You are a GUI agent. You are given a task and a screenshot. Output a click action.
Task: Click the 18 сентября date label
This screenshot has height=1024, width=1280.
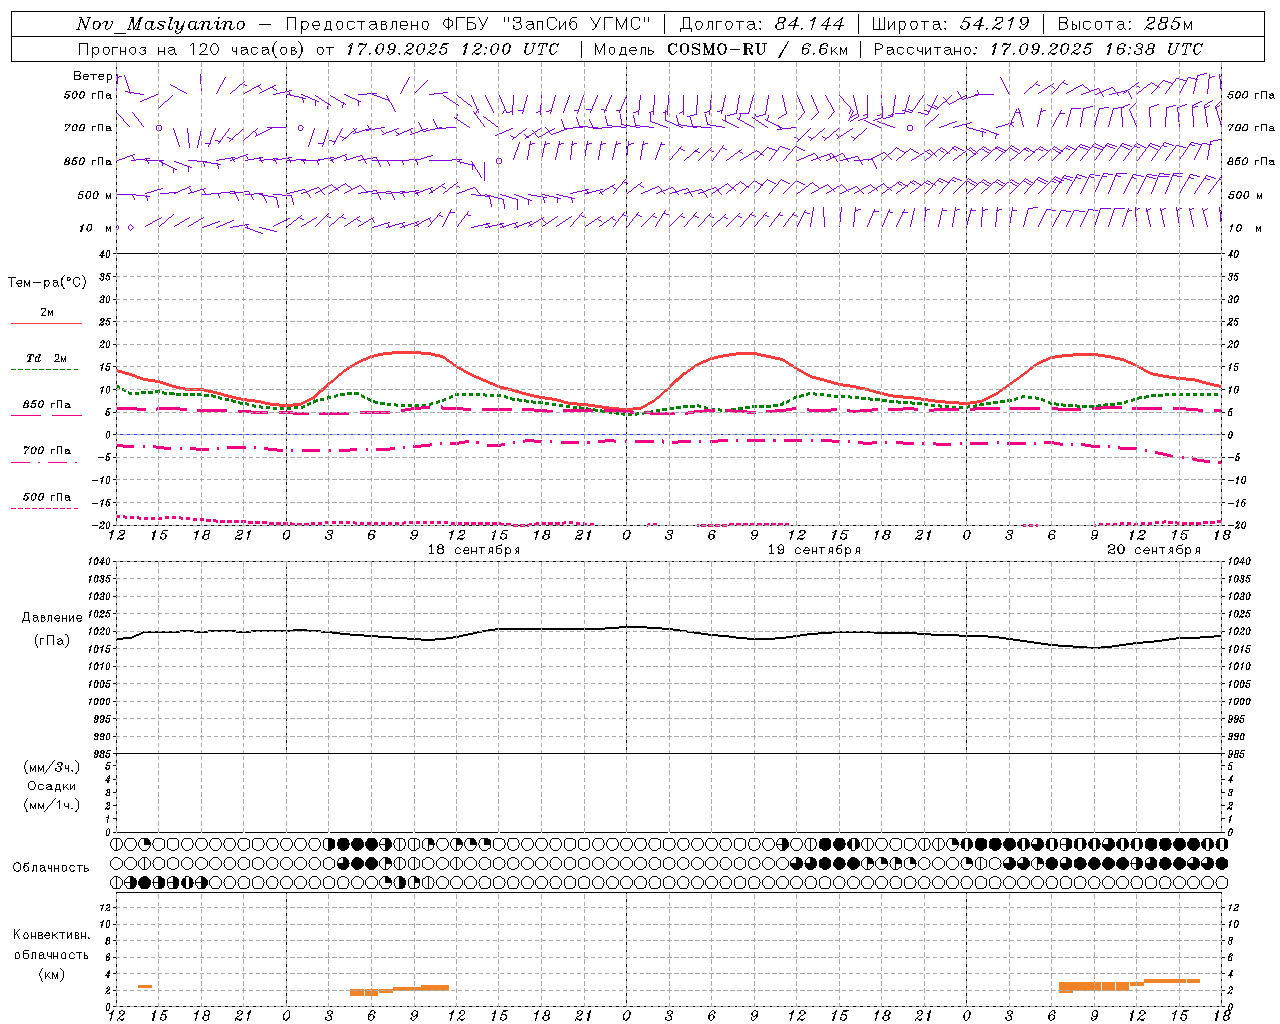pyautogui.click(x=474, y=550)
